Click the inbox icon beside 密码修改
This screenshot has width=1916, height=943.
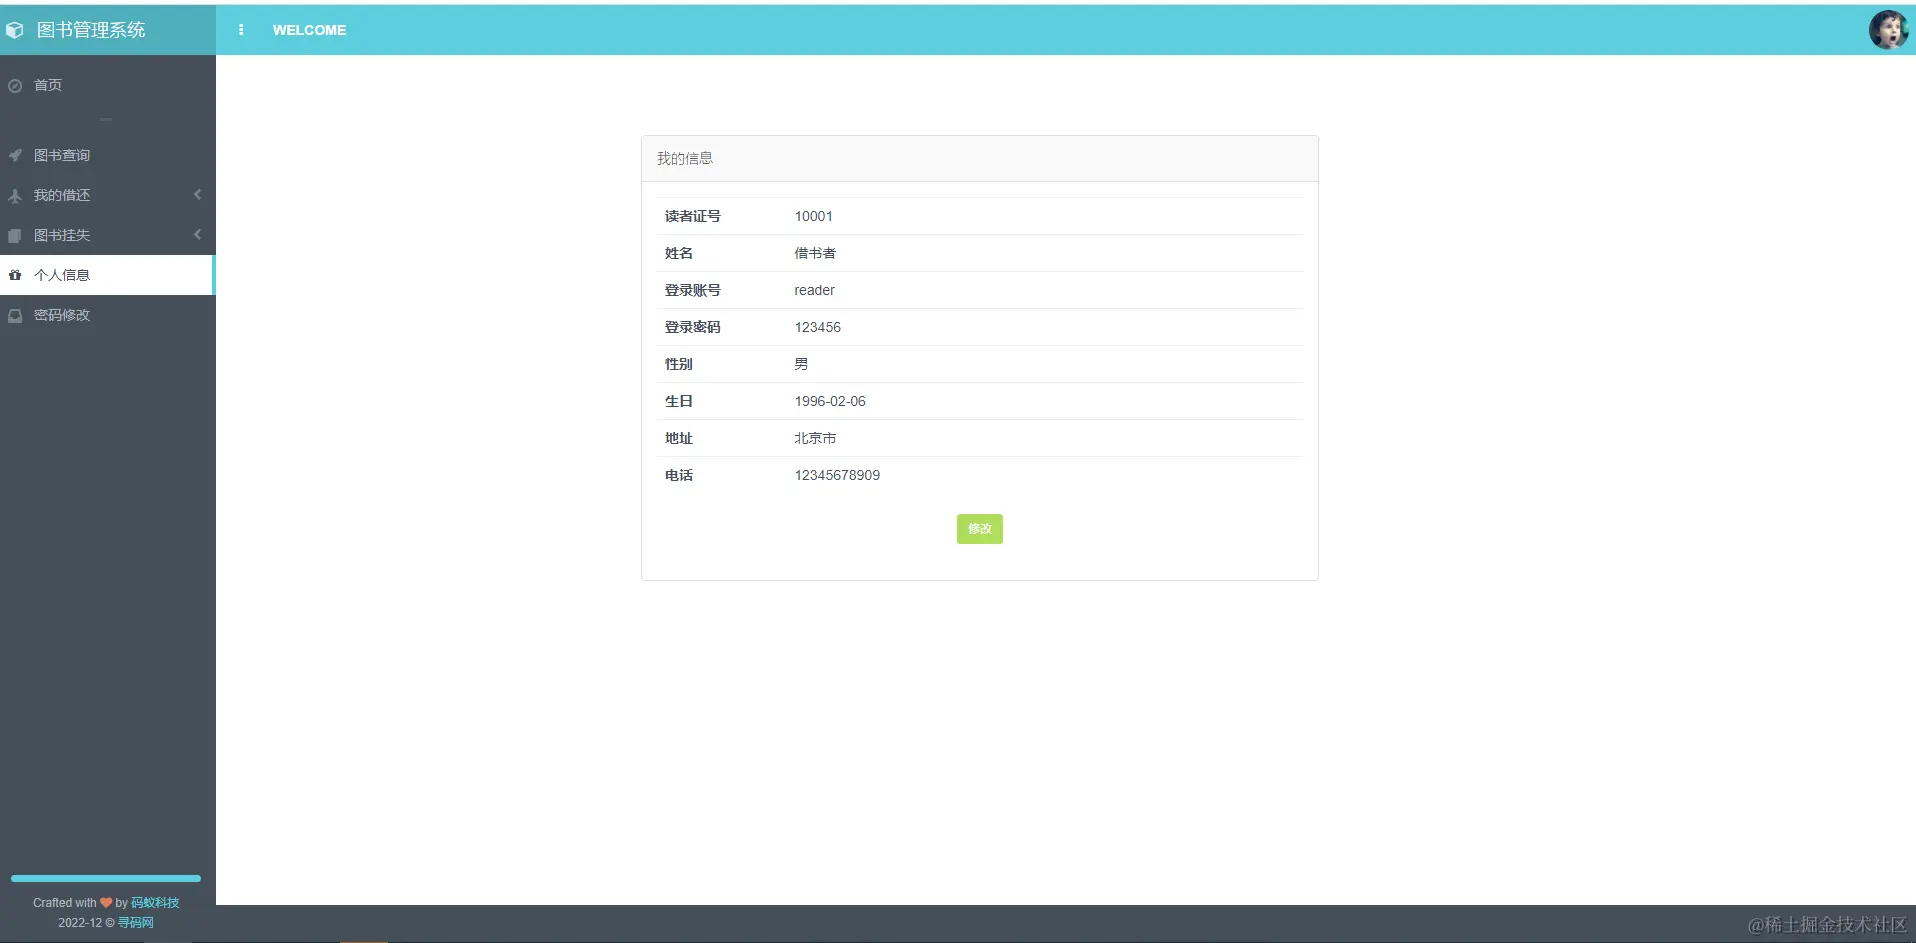pyautogui.click(x=14, y=315)
